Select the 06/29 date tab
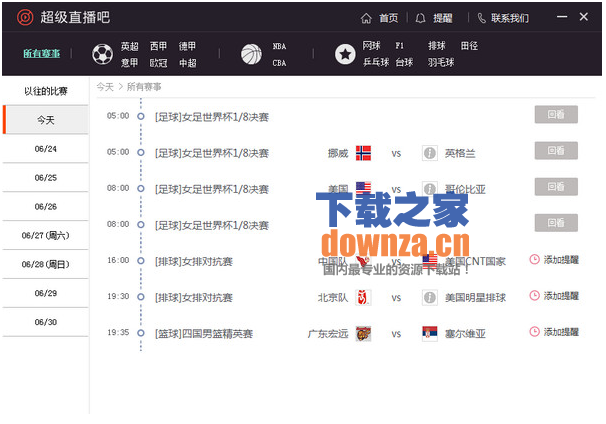606x424 pixels. click(x=46, y=293)
